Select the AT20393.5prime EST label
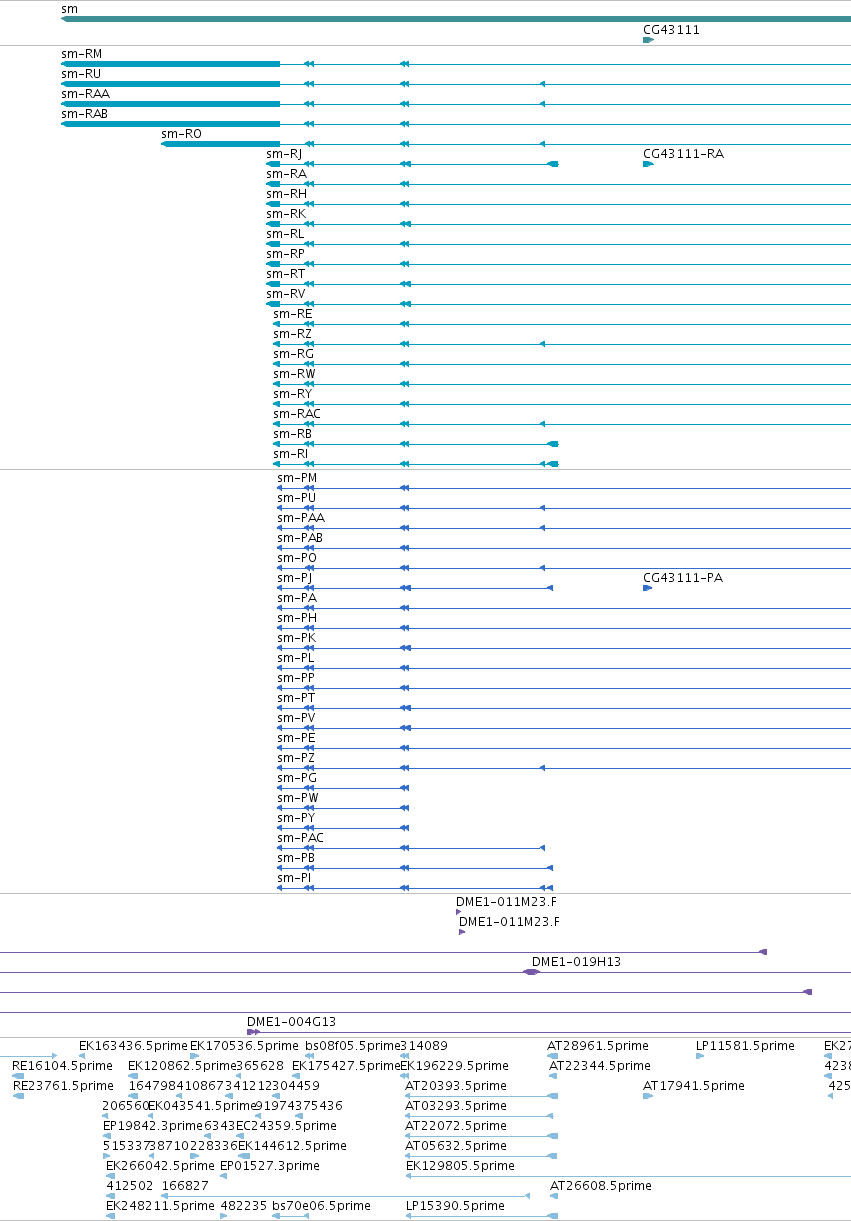 click(x=455, y=1086)
